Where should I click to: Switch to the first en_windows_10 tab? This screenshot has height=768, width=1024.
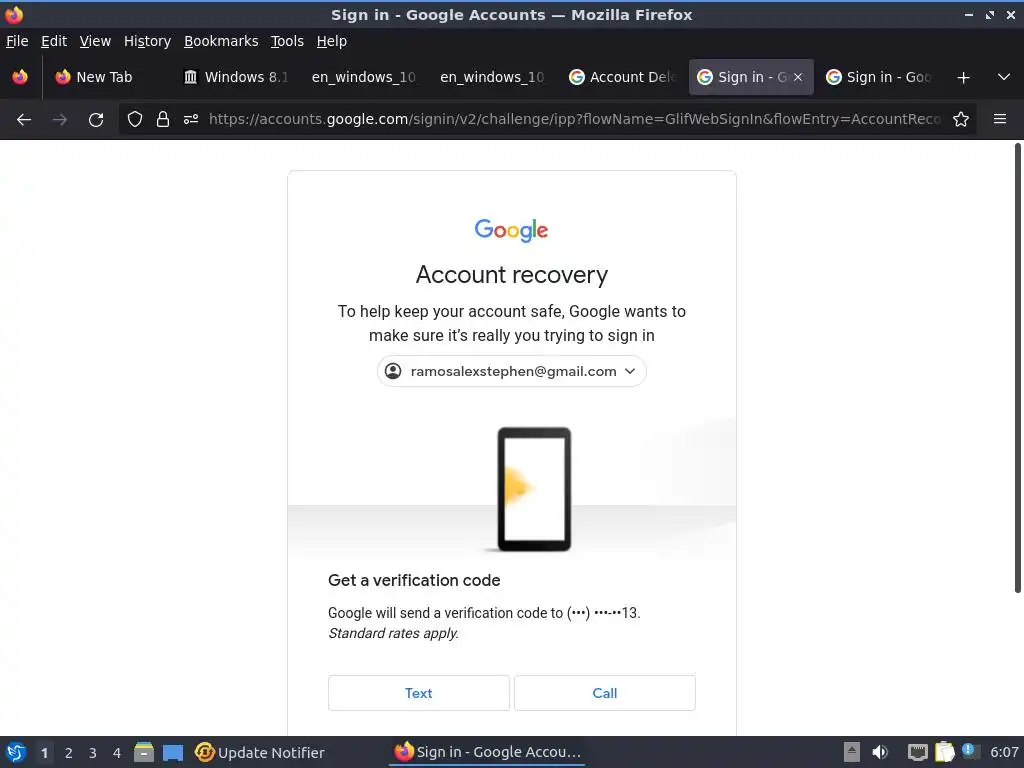tap(364, 77)
